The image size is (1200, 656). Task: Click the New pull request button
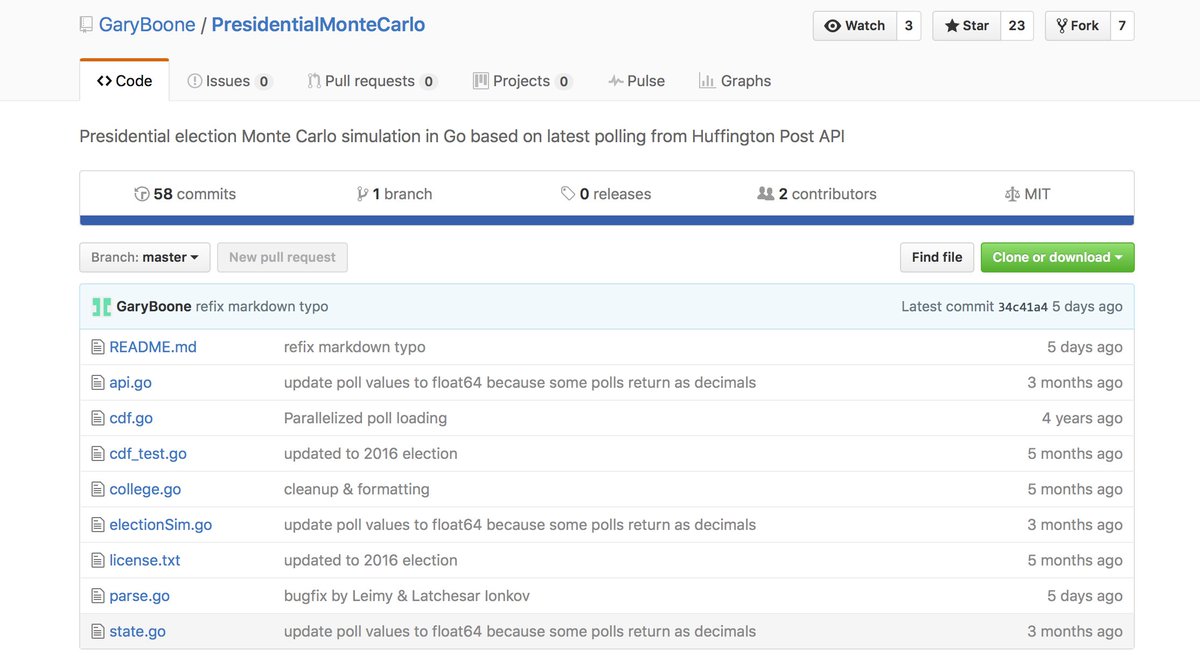click(x=282, y=257)
